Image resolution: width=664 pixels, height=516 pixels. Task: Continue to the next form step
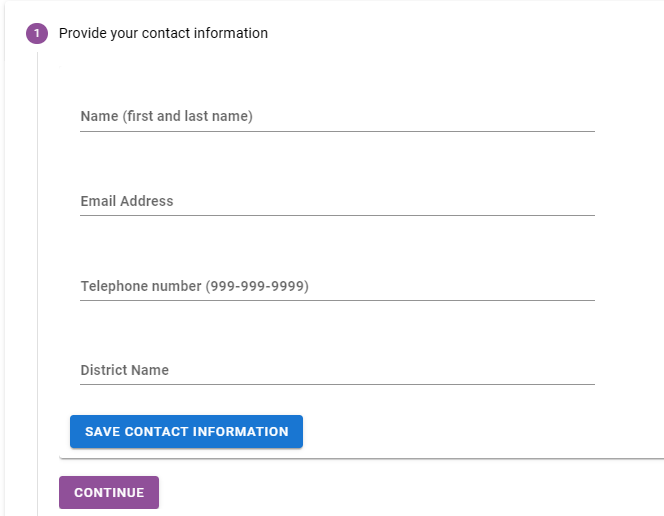coord(109,492)
